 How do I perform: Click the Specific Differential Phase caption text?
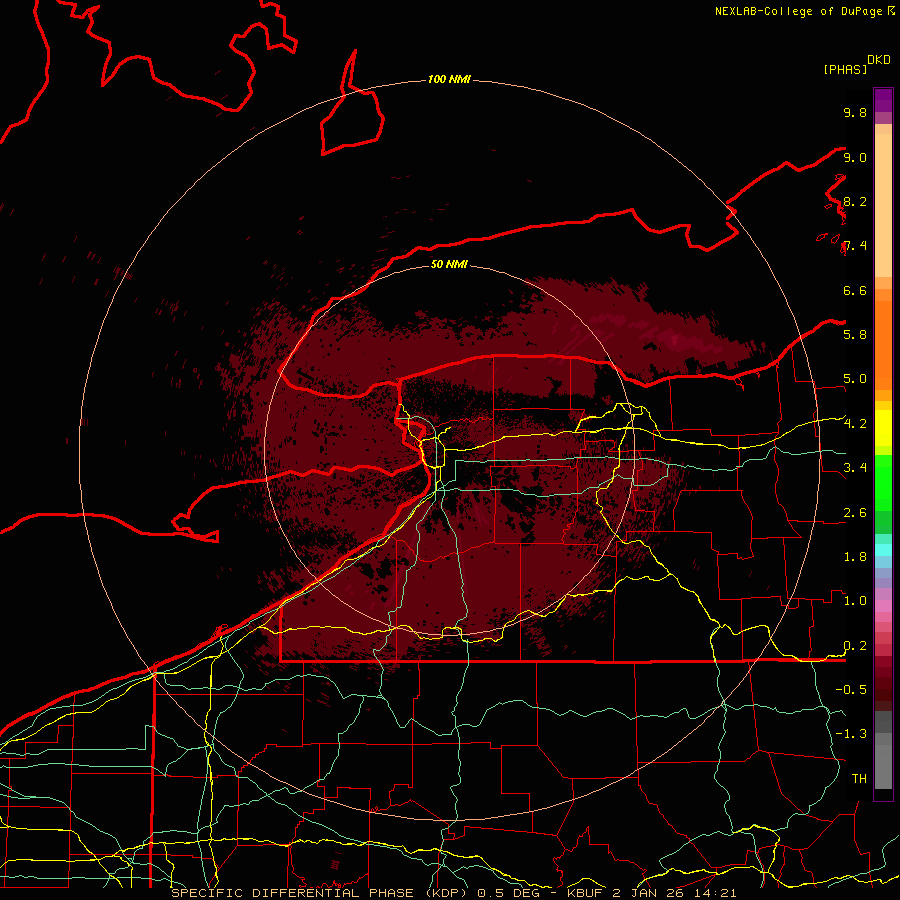coord(453,893)
